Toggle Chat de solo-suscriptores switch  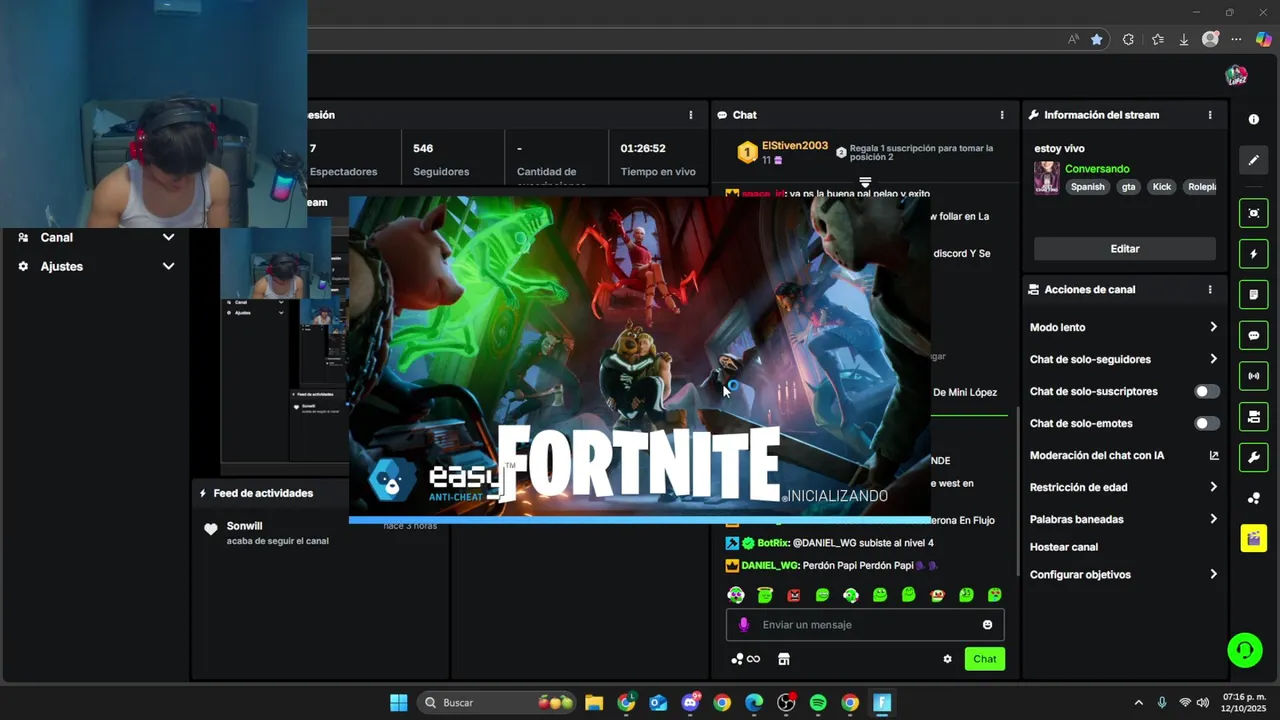coord(1207,392)
